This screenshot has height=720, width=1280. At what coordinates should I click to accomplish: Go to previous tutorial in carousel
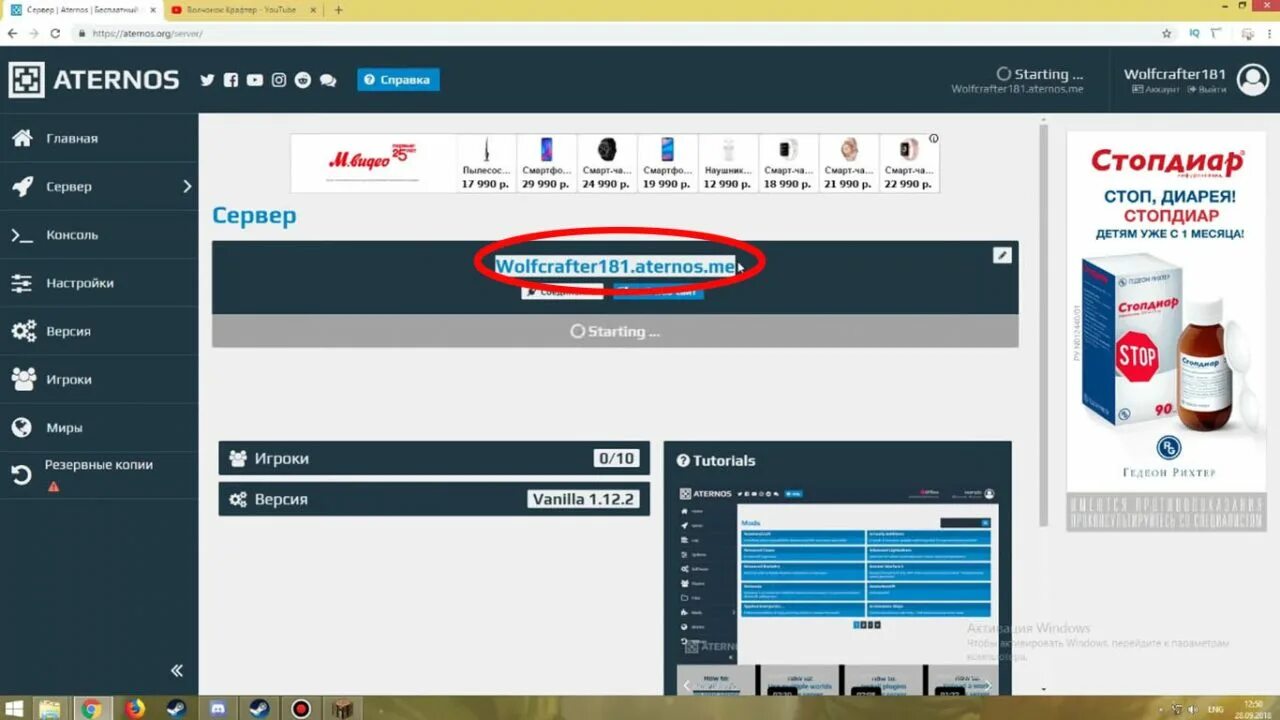687,685
